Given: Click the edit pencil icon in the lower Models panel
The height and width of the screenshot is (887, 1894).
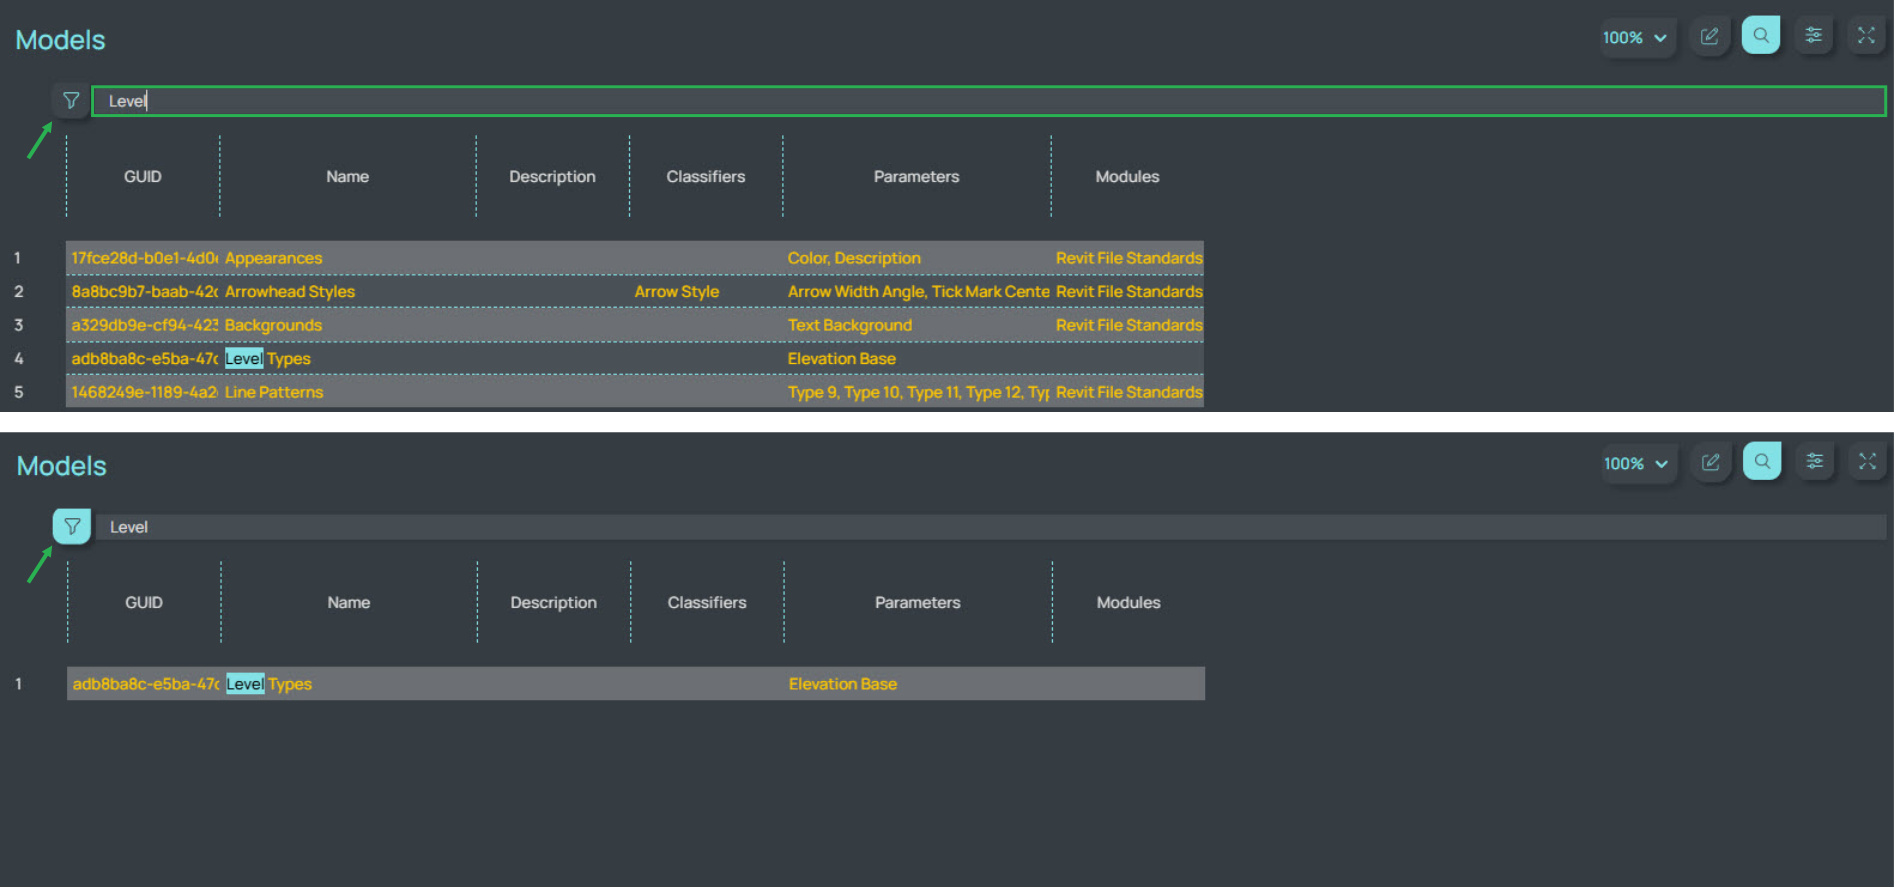Looking at the screenshot, I should pos(1710,462).
